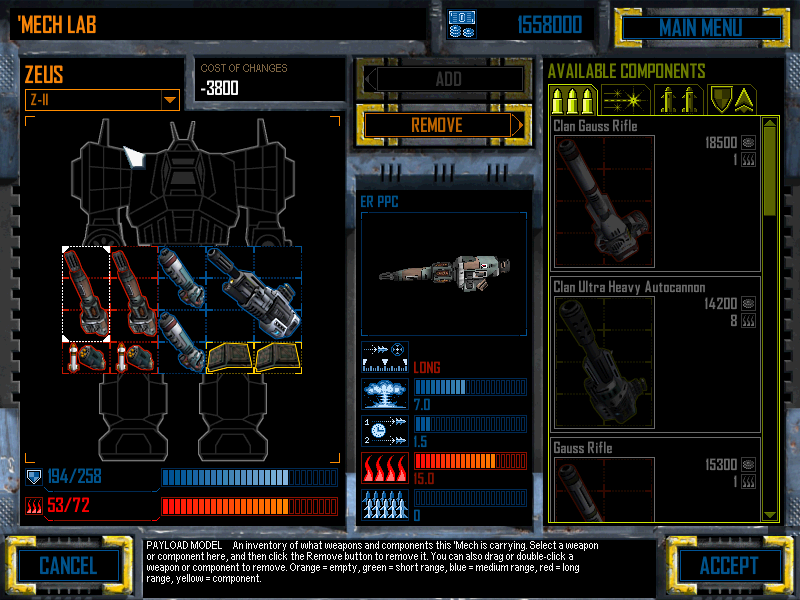Select the second red missile launcher

pos(134,358)
